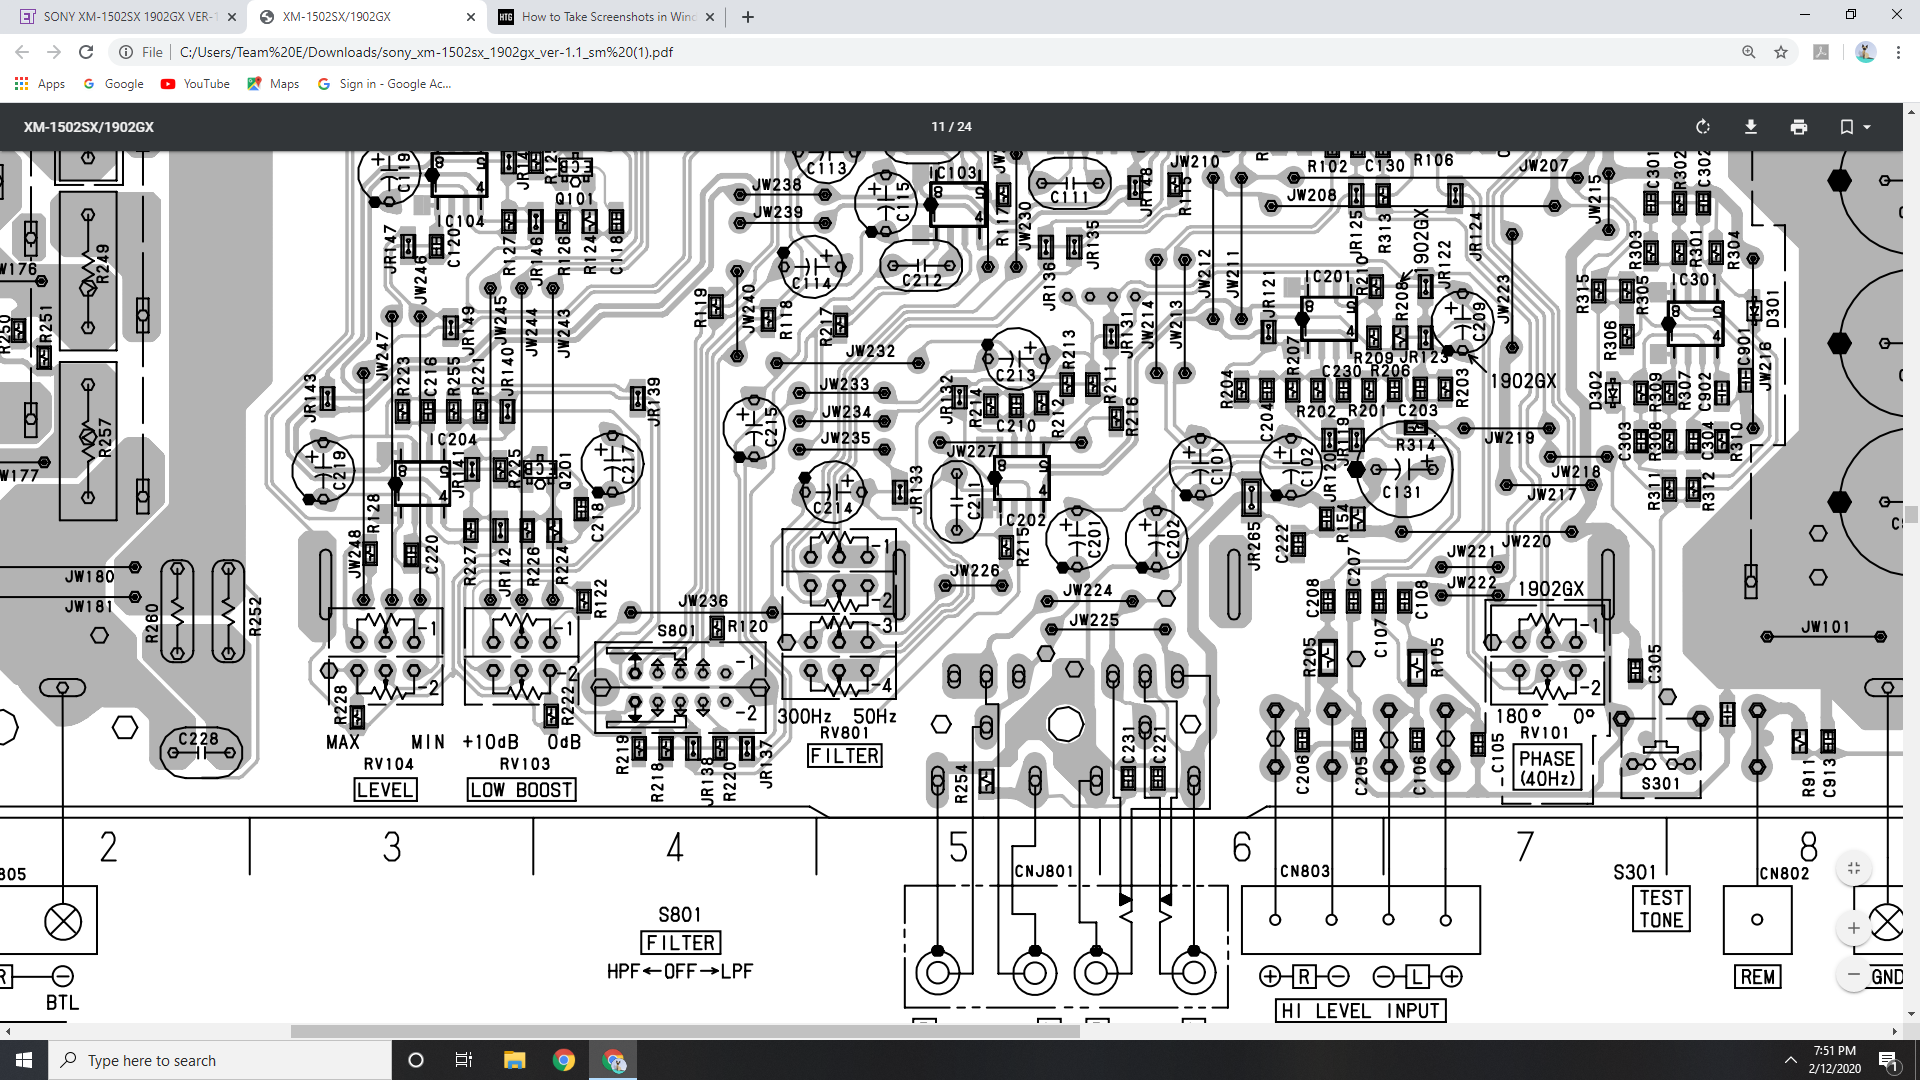Zoom in on the PDF

[x=1854, y=928]
